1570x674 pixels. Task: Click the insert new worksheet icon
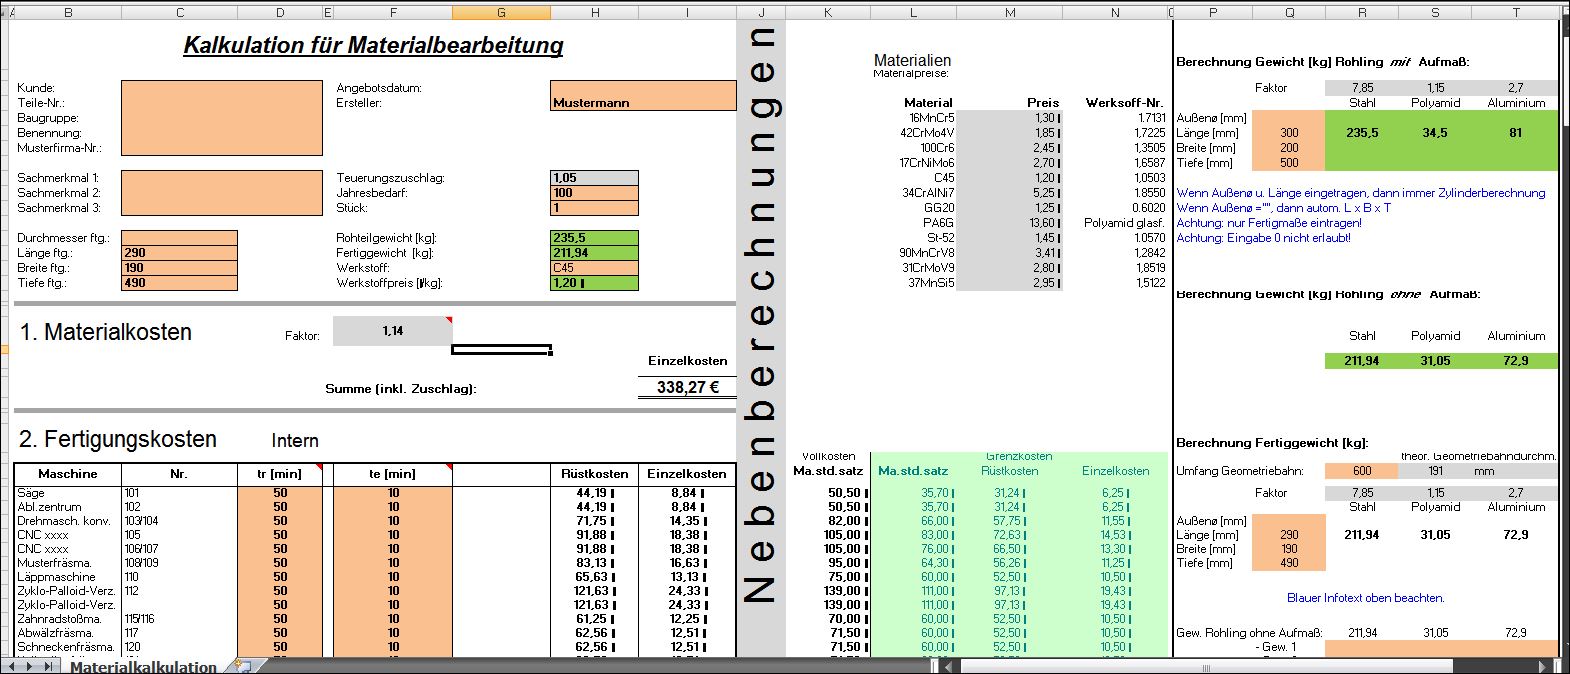click(x=241, y=666)
